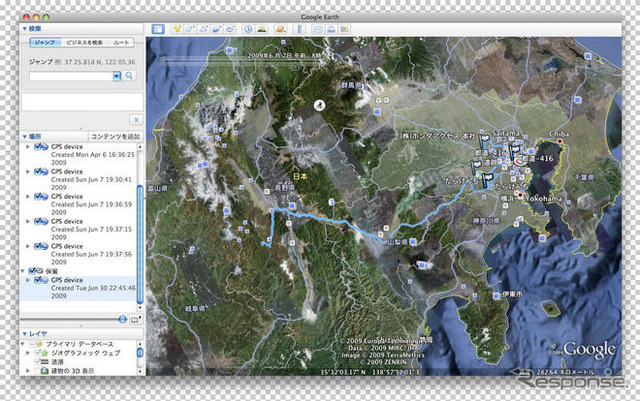Image resolution: width=640 pixels, height=401 pixels.
Task: Show the ruler tool
Action: tap(299, 29)
